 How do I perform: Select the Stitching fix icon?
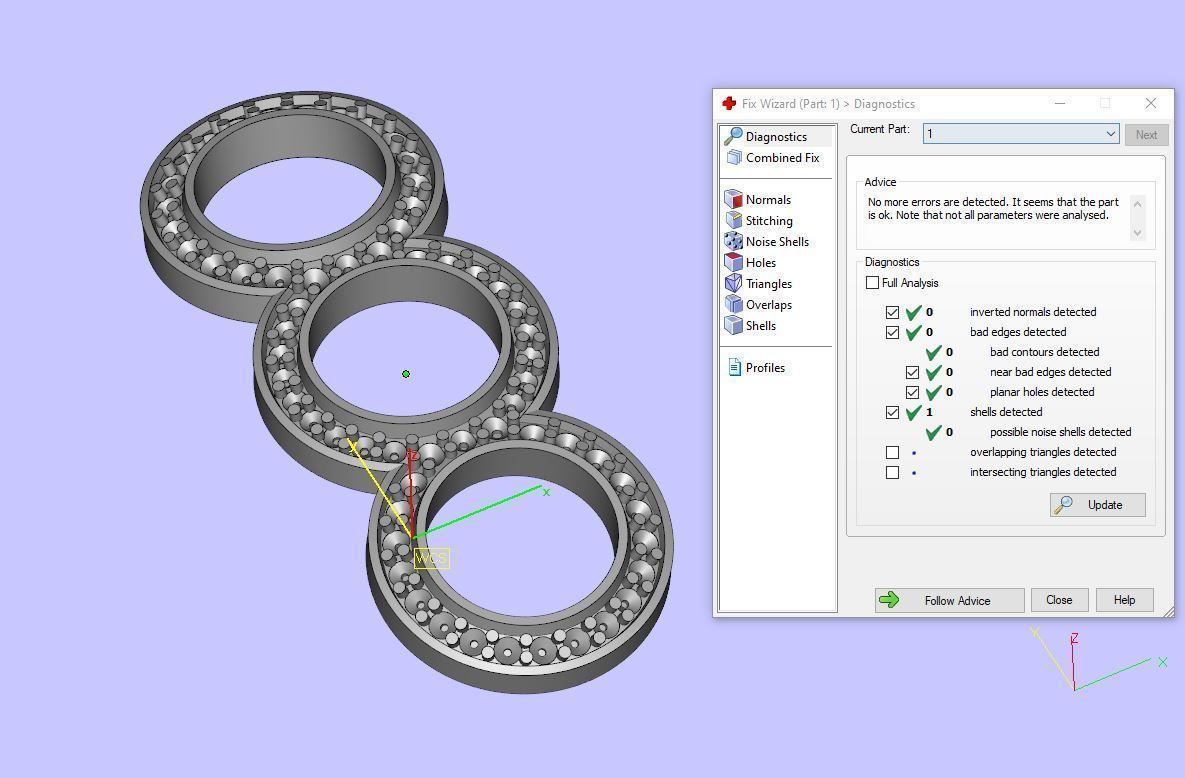point(733,220)
